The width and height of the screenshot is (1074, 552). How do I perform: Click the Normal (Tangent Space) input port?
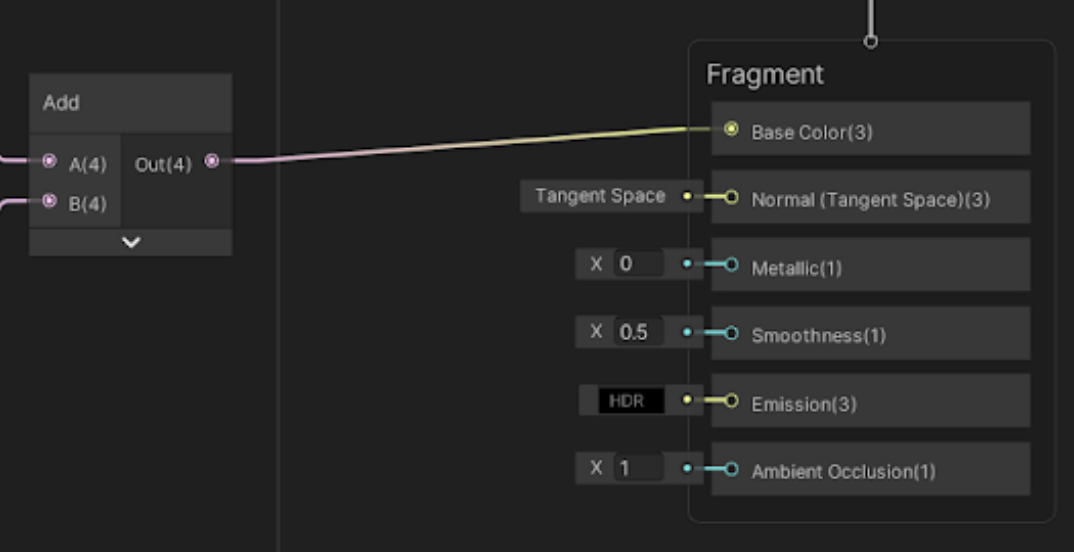coord(731,197)
